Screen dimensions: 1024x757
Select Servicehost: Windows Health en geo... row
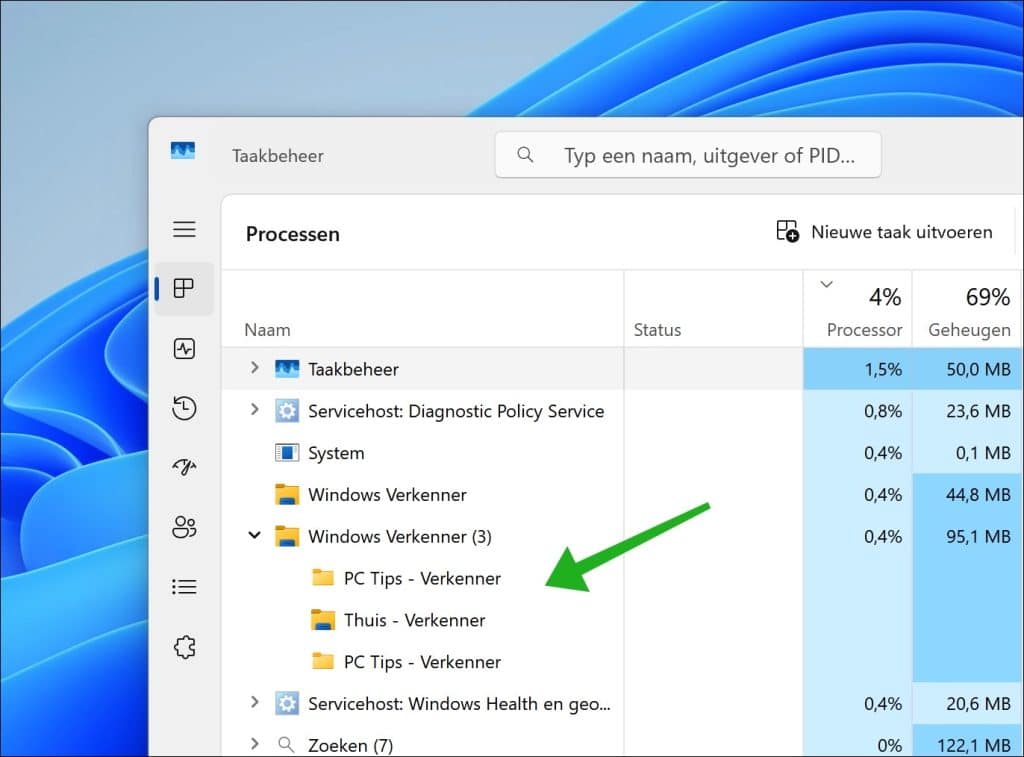[622, 703]
